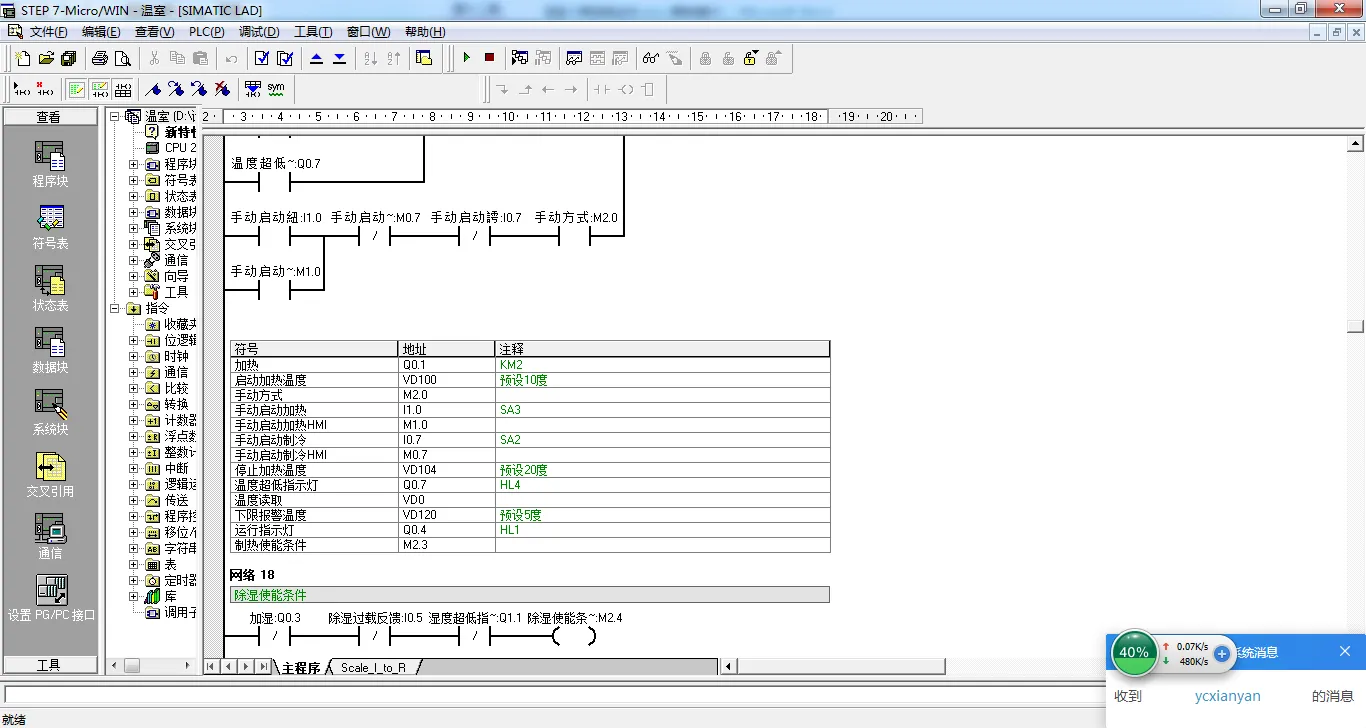Apply all symbols to the project
Screen dimensions: 1366x728
[253, 89]
